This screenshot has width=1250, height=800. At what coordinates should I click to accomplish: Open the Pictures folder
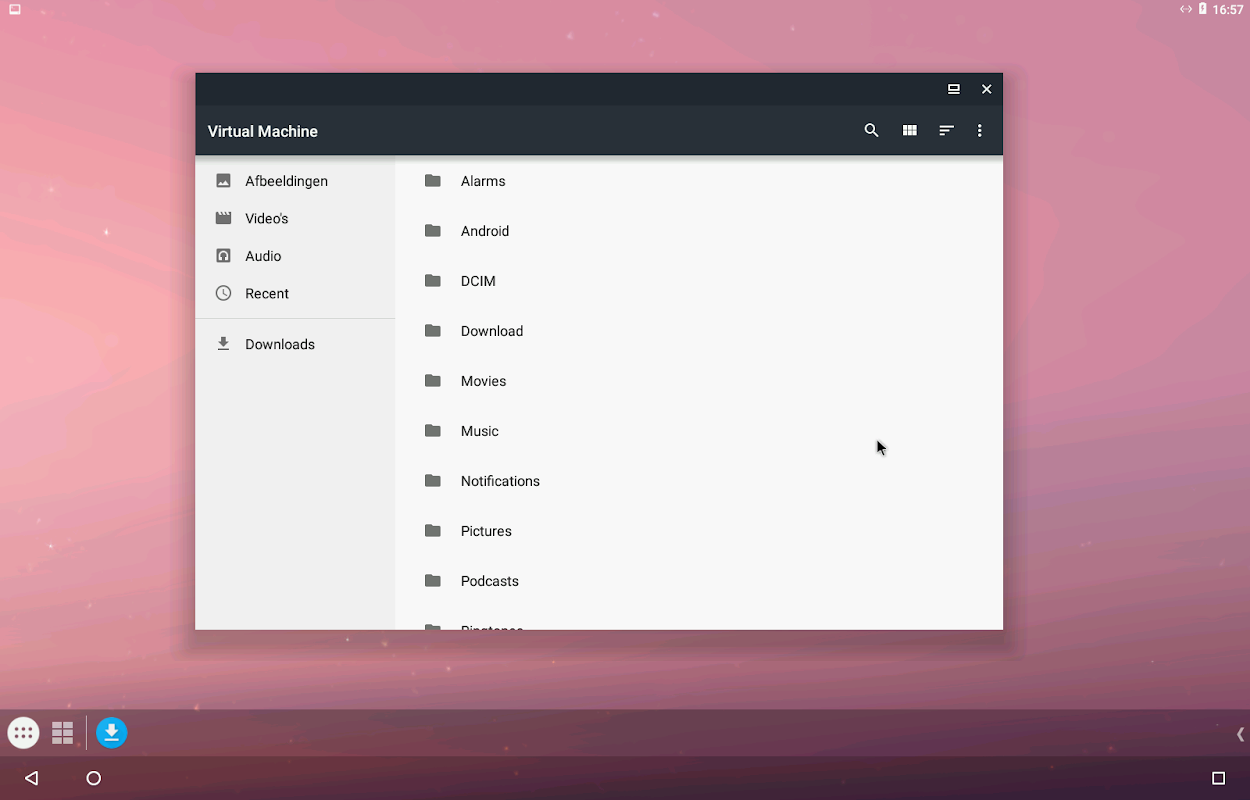[x=486, y=531]
